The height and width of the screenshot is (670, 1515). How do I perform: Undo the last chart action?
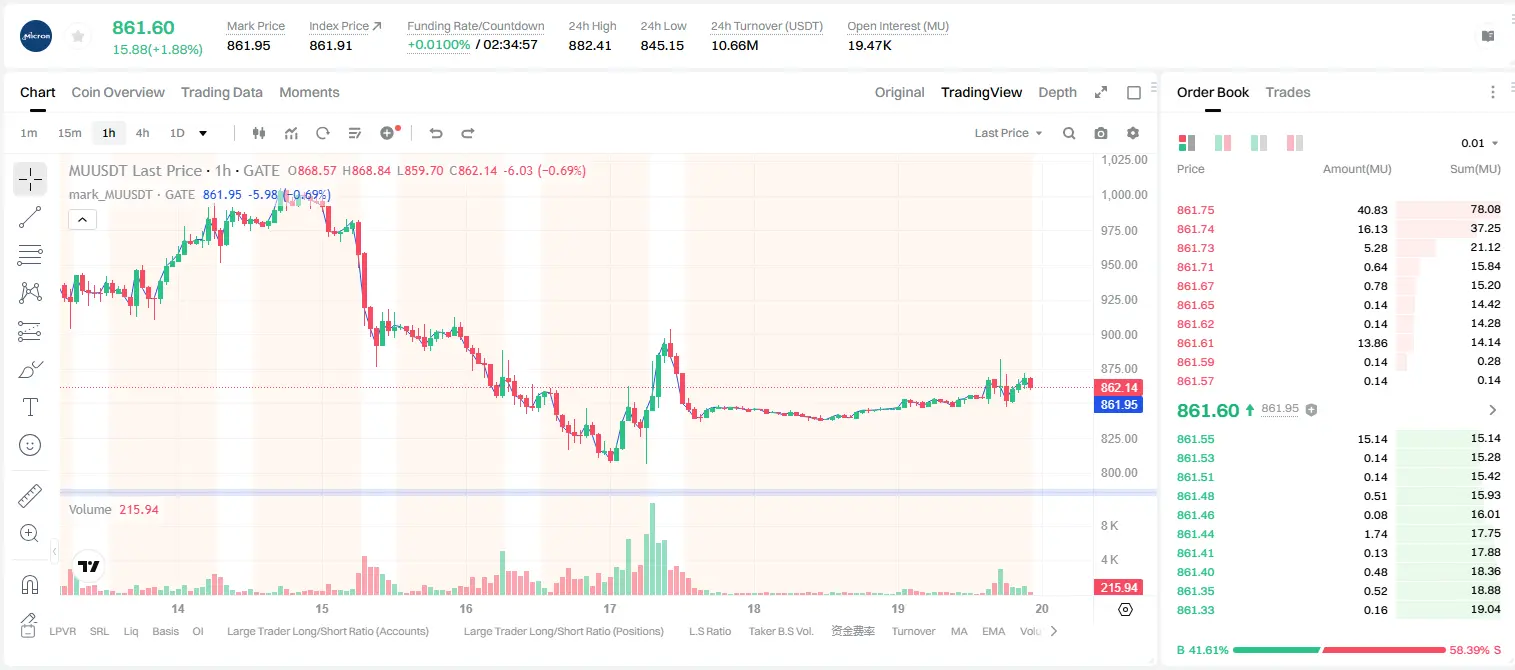[x=436, y=133]
